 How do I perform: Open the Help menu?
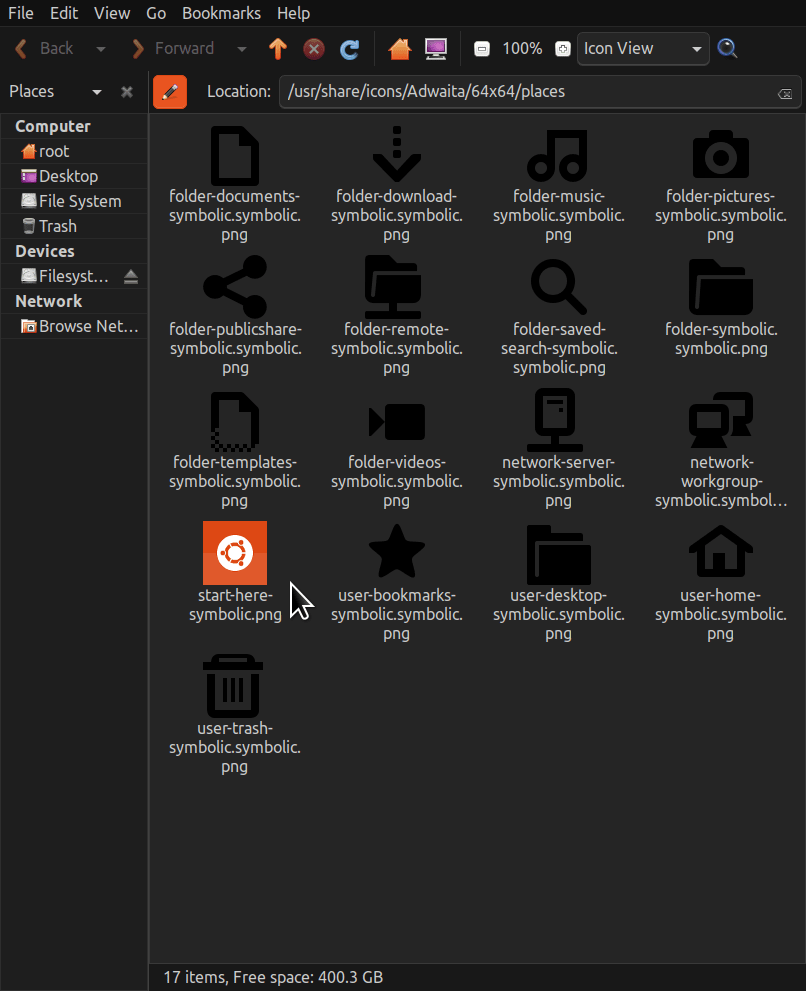[x=293, y=13]
